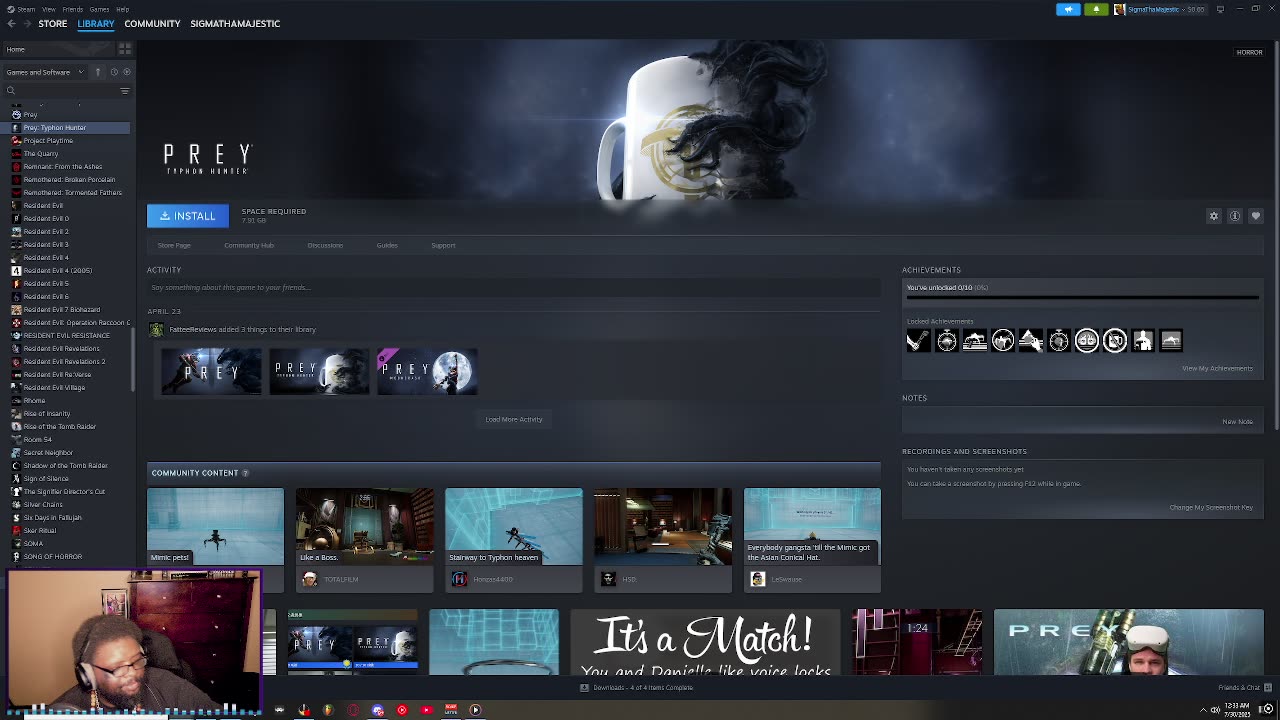1280x720 pixels.
Task: Open advanced filter options icon
Action: tap(125, 91)
